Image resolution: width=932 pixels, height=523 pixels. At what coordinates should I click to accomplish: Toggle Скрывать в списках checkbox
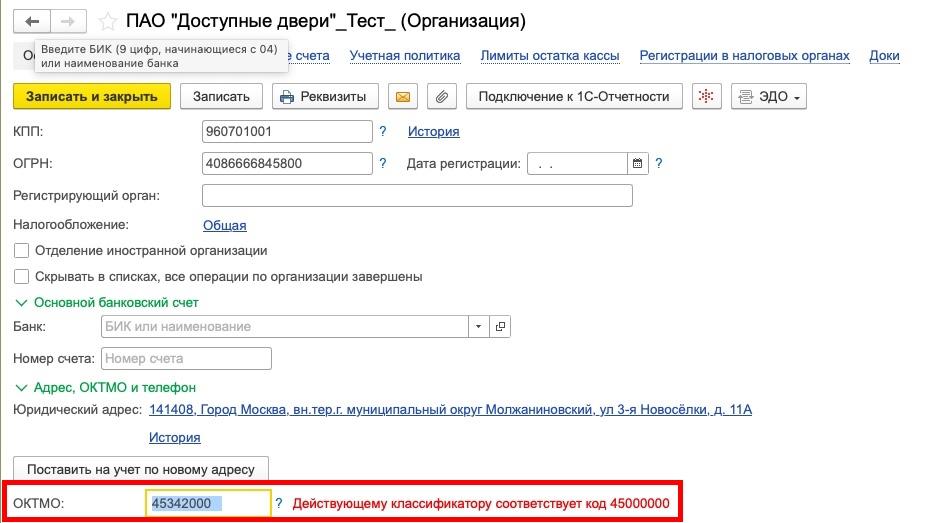pos(22,276)
